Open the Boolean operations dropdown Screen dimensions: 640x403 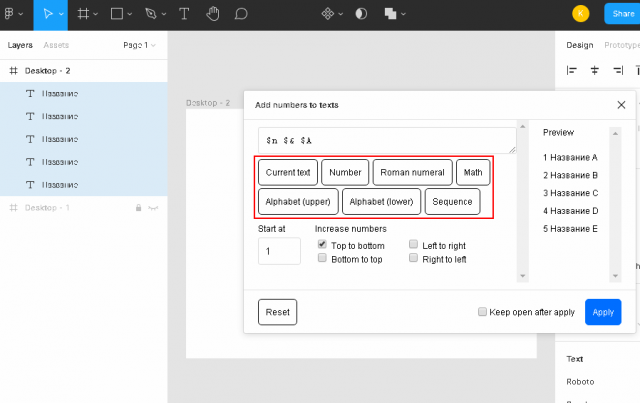(393, 14)
